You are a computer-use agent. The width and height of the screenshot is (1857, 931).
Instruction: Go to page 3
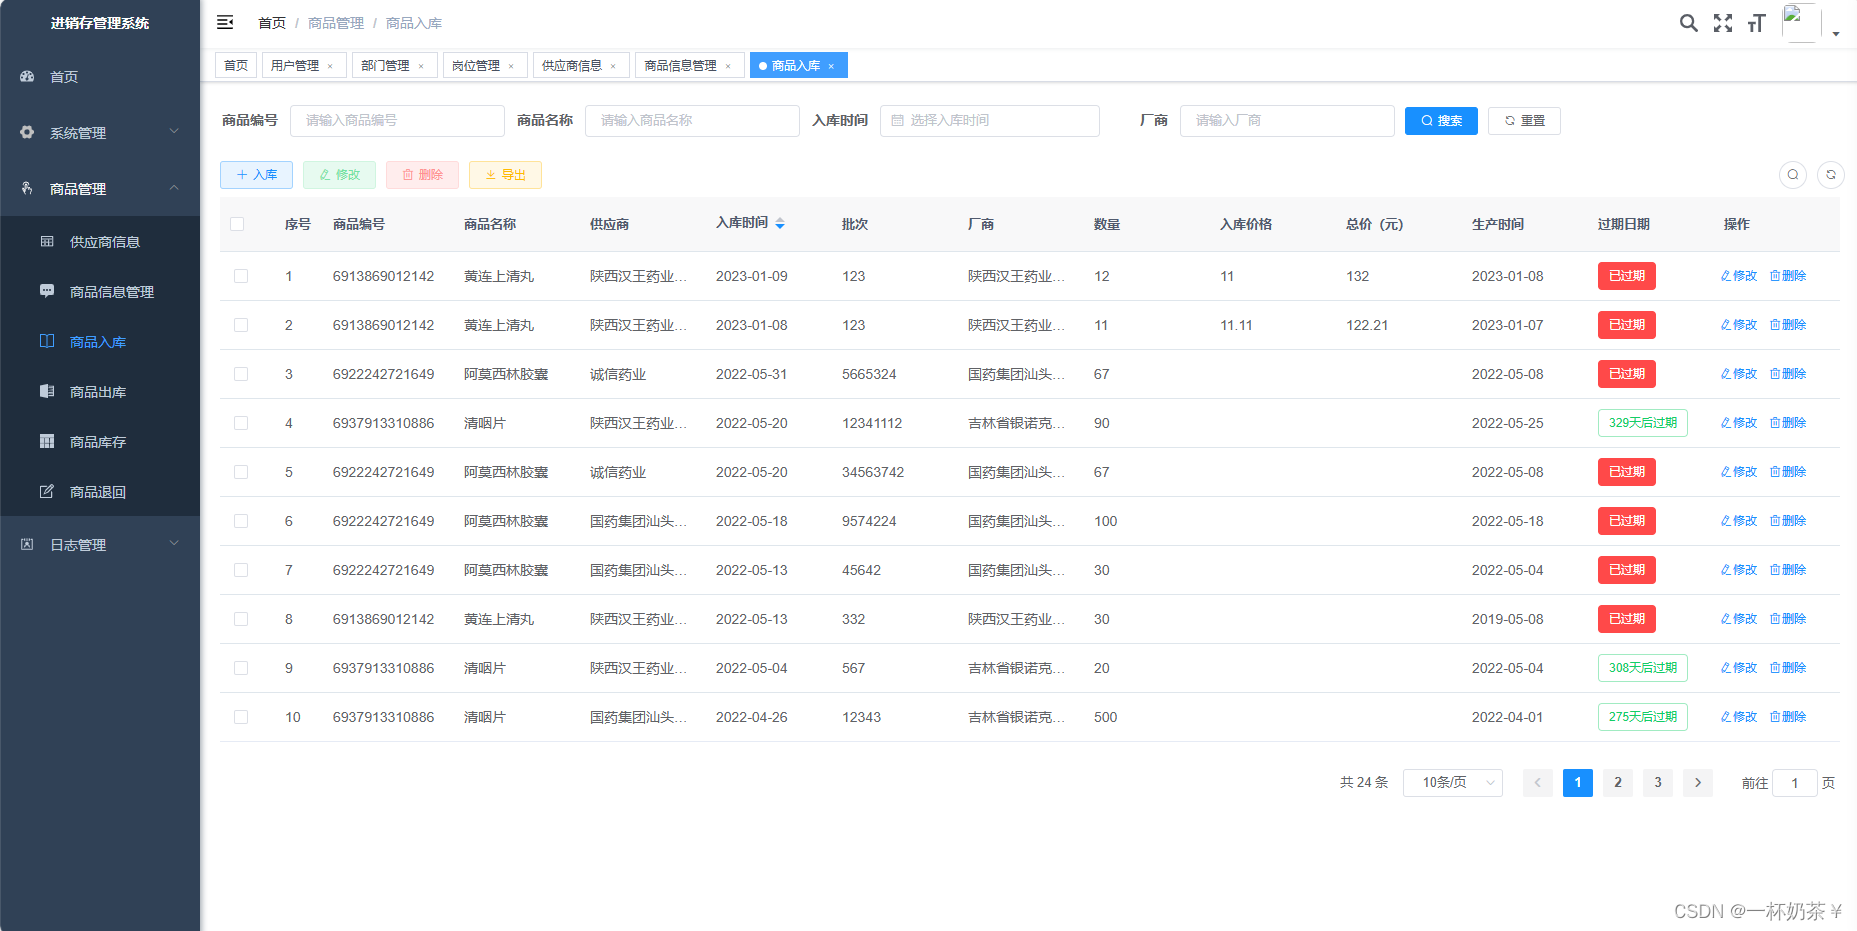click(x=1657, y=782)
